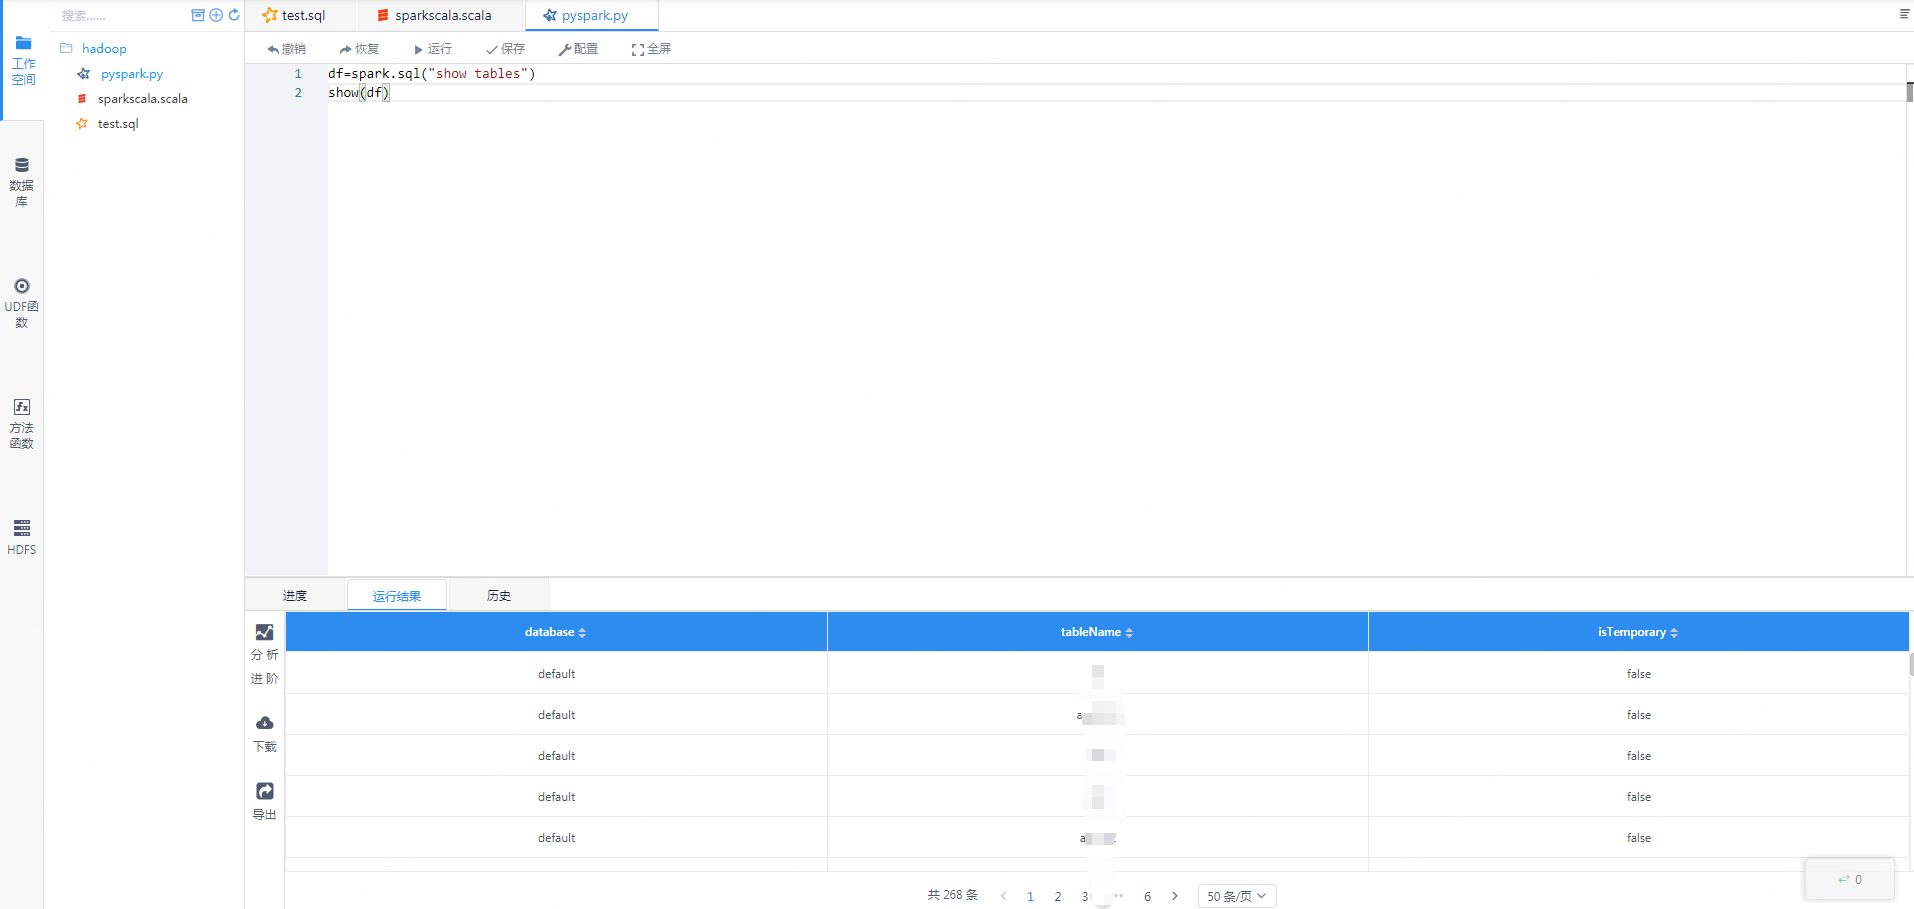Screen dimensions: 1914x909
Task: Click the workspace search input field
Action: [120, 16]
